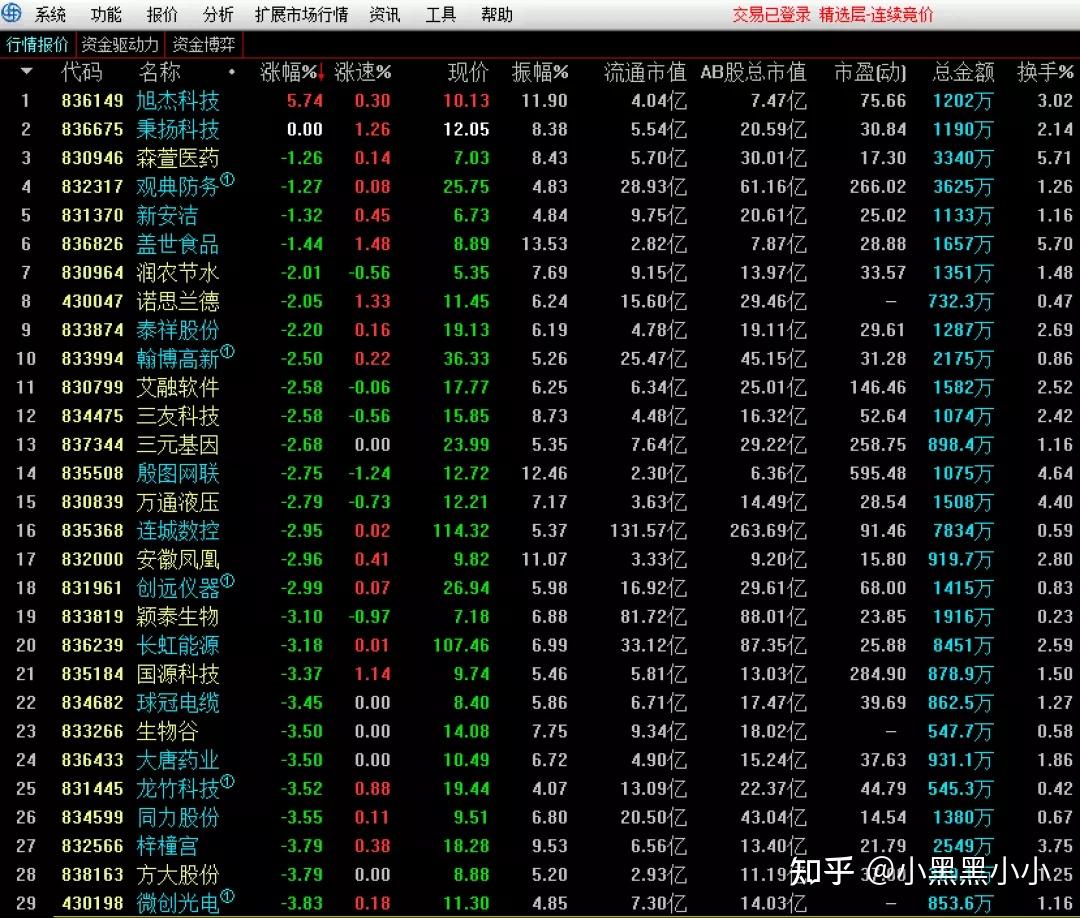Open the 扩展市场行情 menu
The image size is (1080, 918).
302,14
